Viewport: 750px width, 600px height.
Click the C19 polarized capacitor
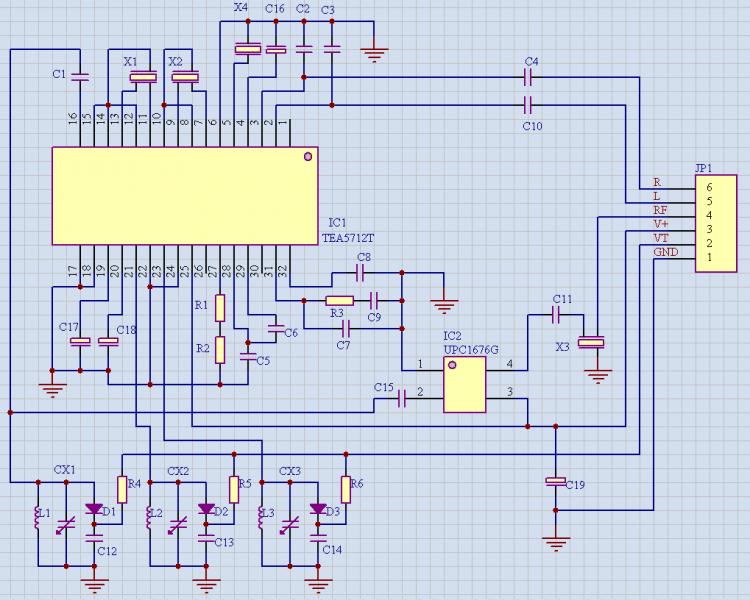(x=555, y=482)
